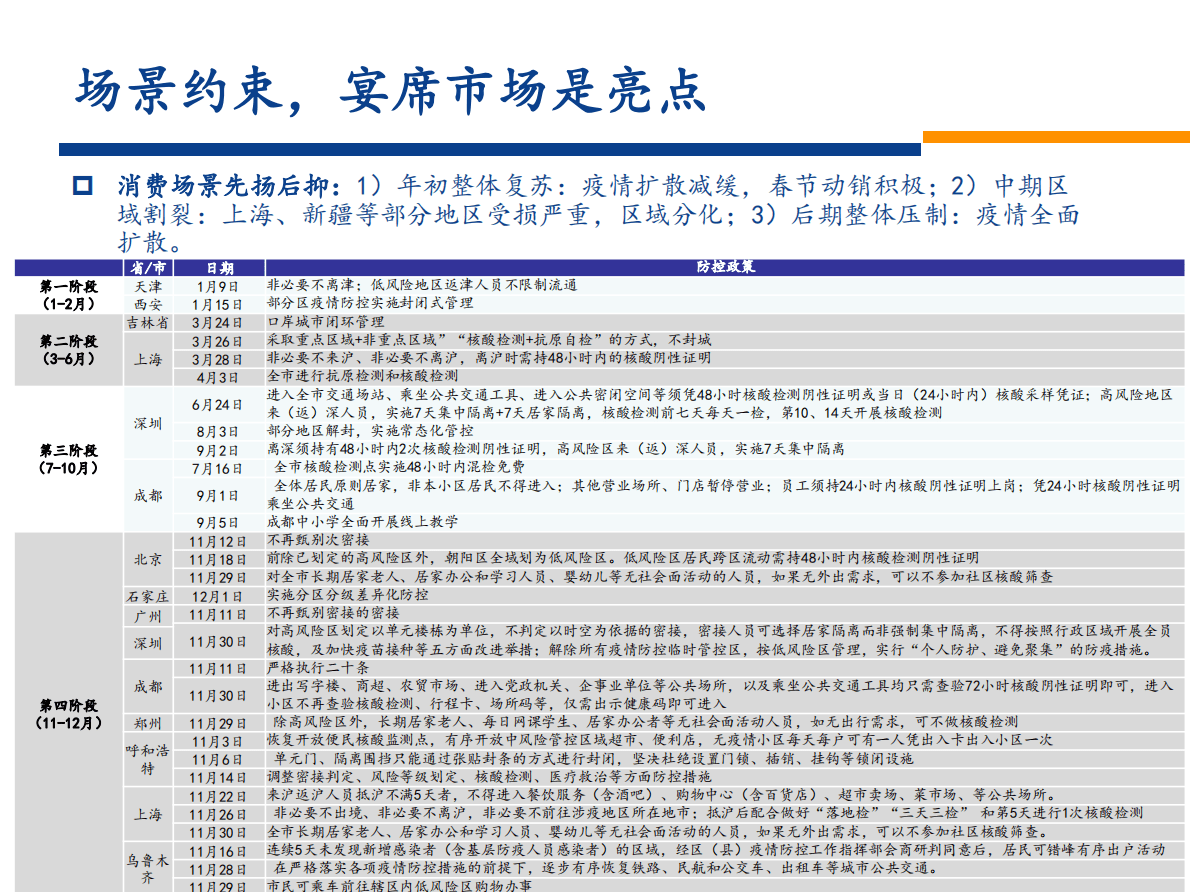Click the 呼和浩特 city cell
1190x892 pixels.
tap(148, 759)
